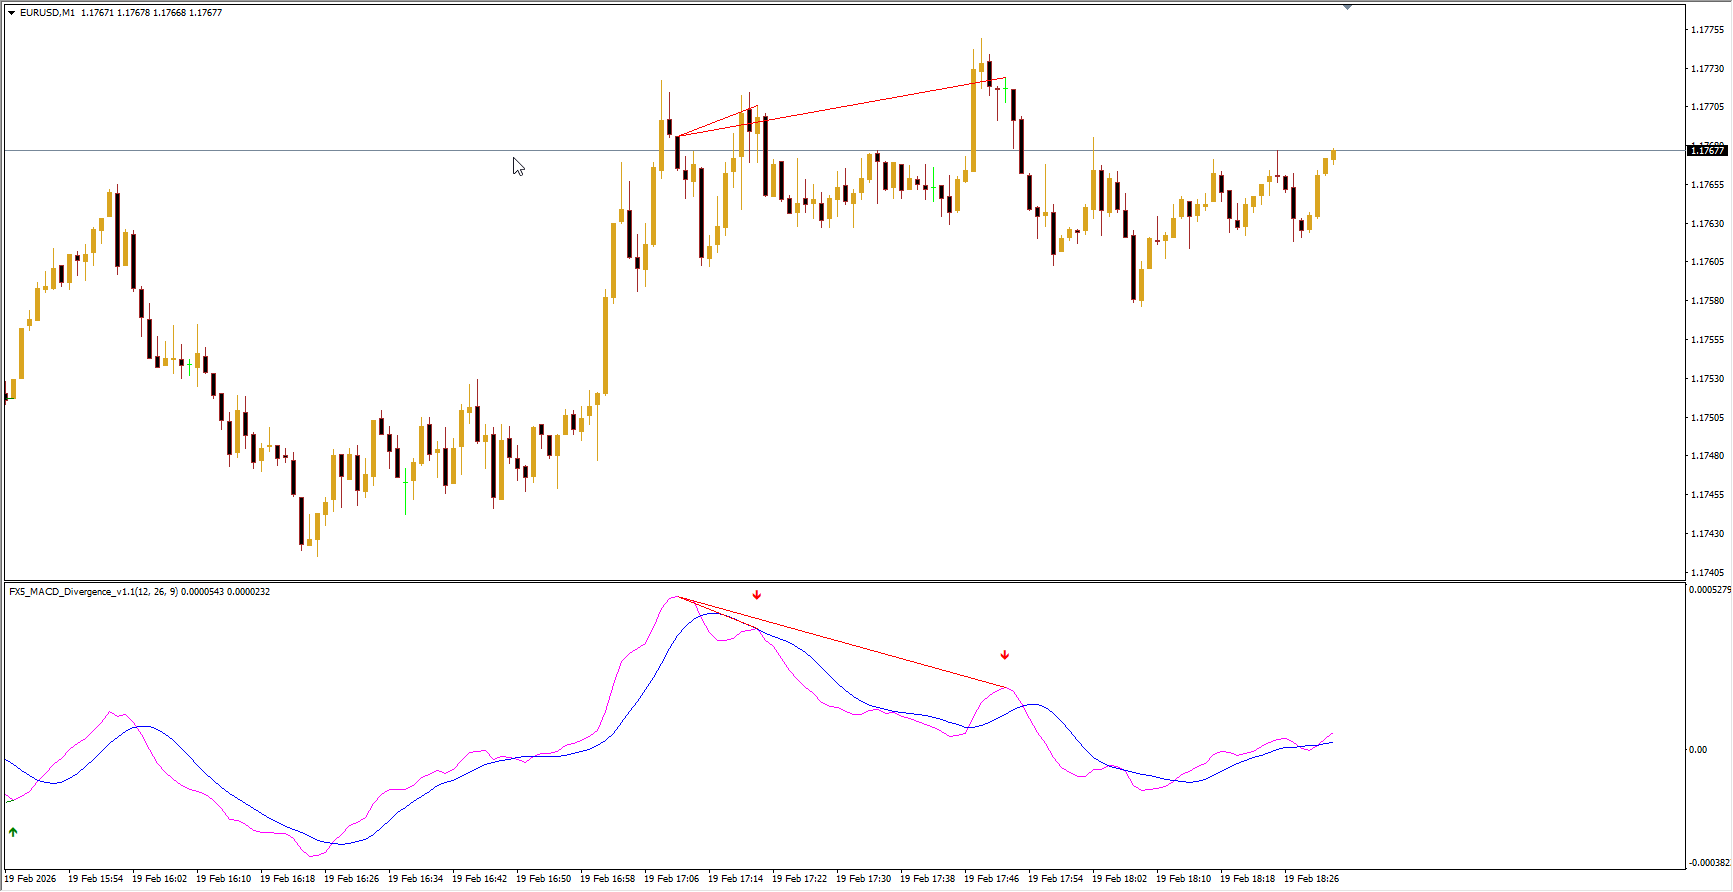
Task: Click the 19 Feb 17:46 time axis label
Action: coord(991,879)
